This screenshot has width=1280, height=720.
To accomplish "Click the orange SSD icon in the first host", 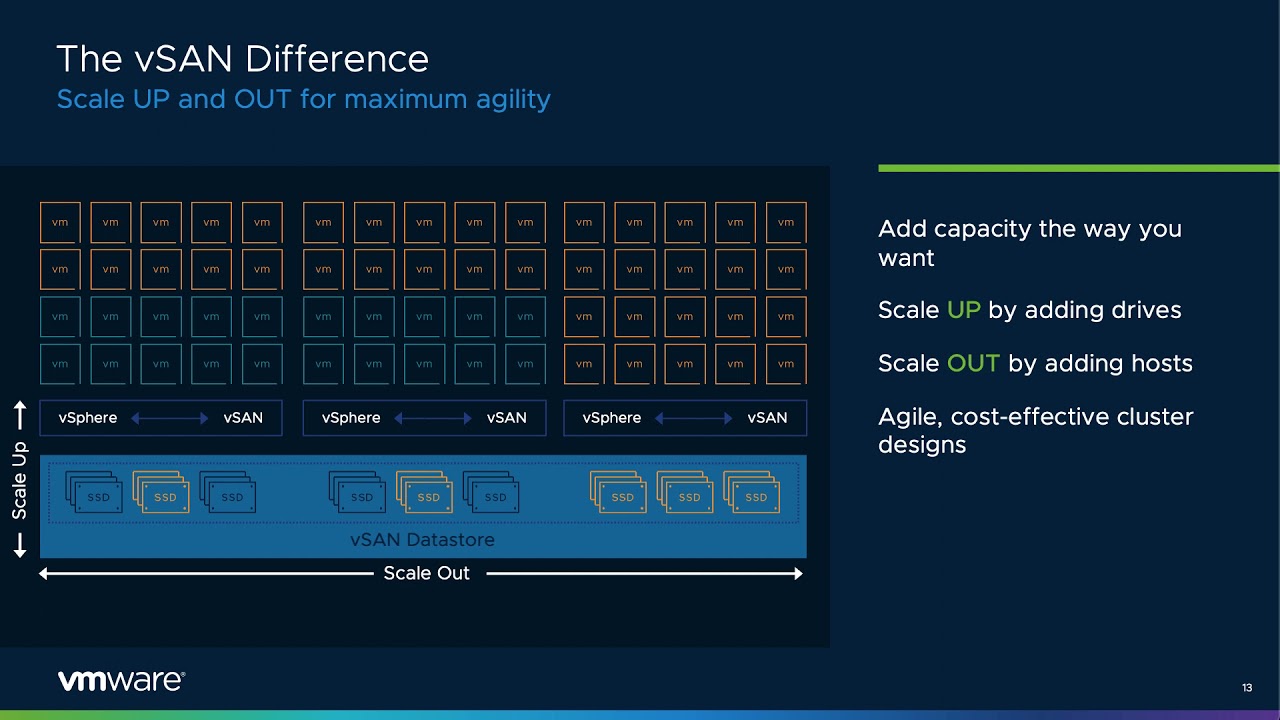I will click(161, 492).
